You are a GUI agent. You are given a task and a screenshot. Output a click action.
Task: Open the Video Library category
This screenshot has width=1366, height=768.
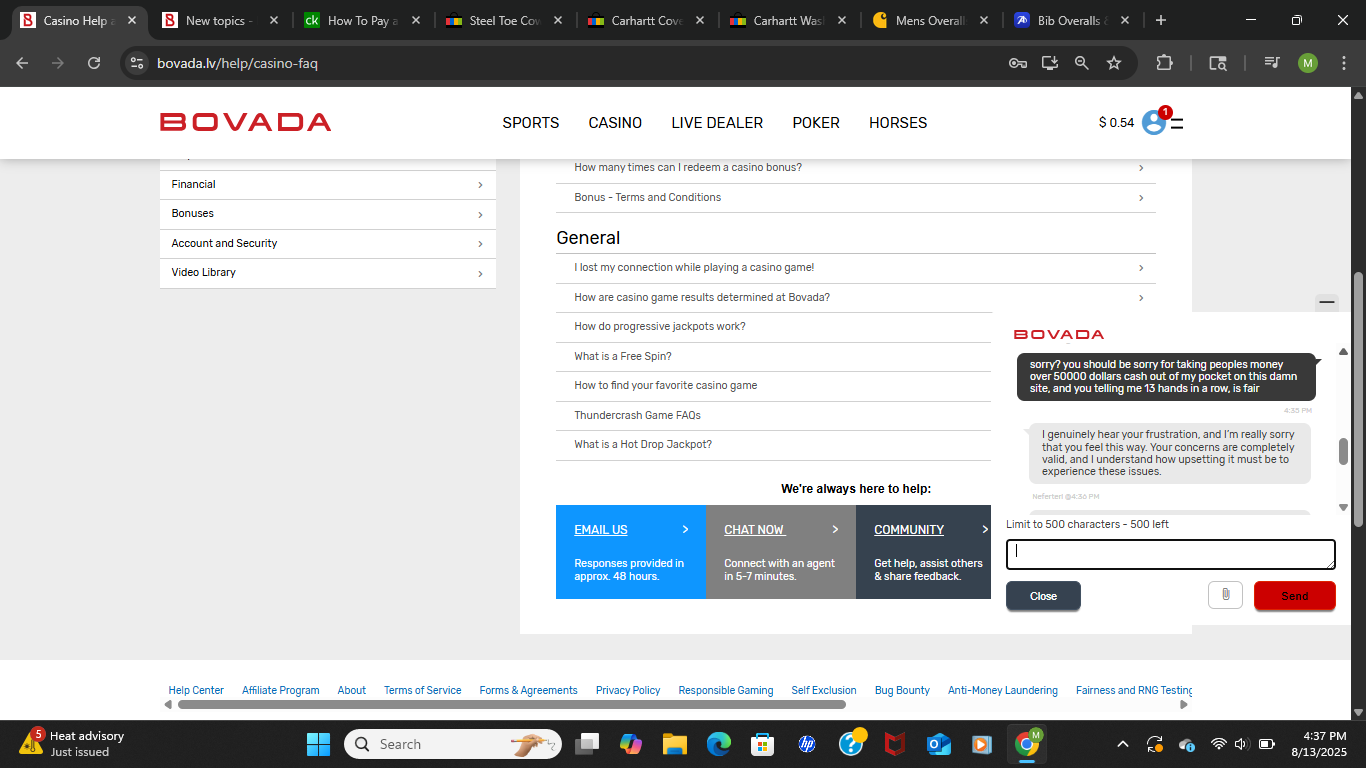pyautogui.click(x=327, y=273)
